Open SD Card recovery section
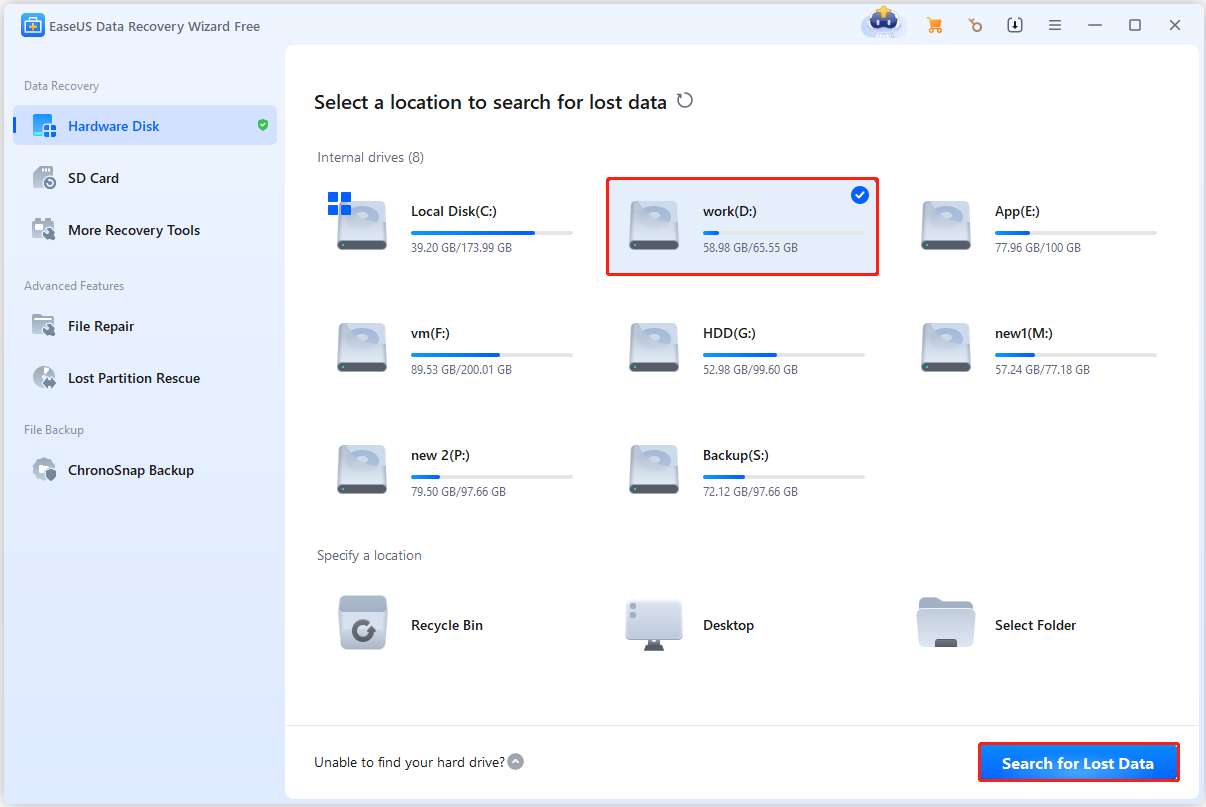Image resolution: width=1206 pixels, height=807 pixels. [145, 178]
